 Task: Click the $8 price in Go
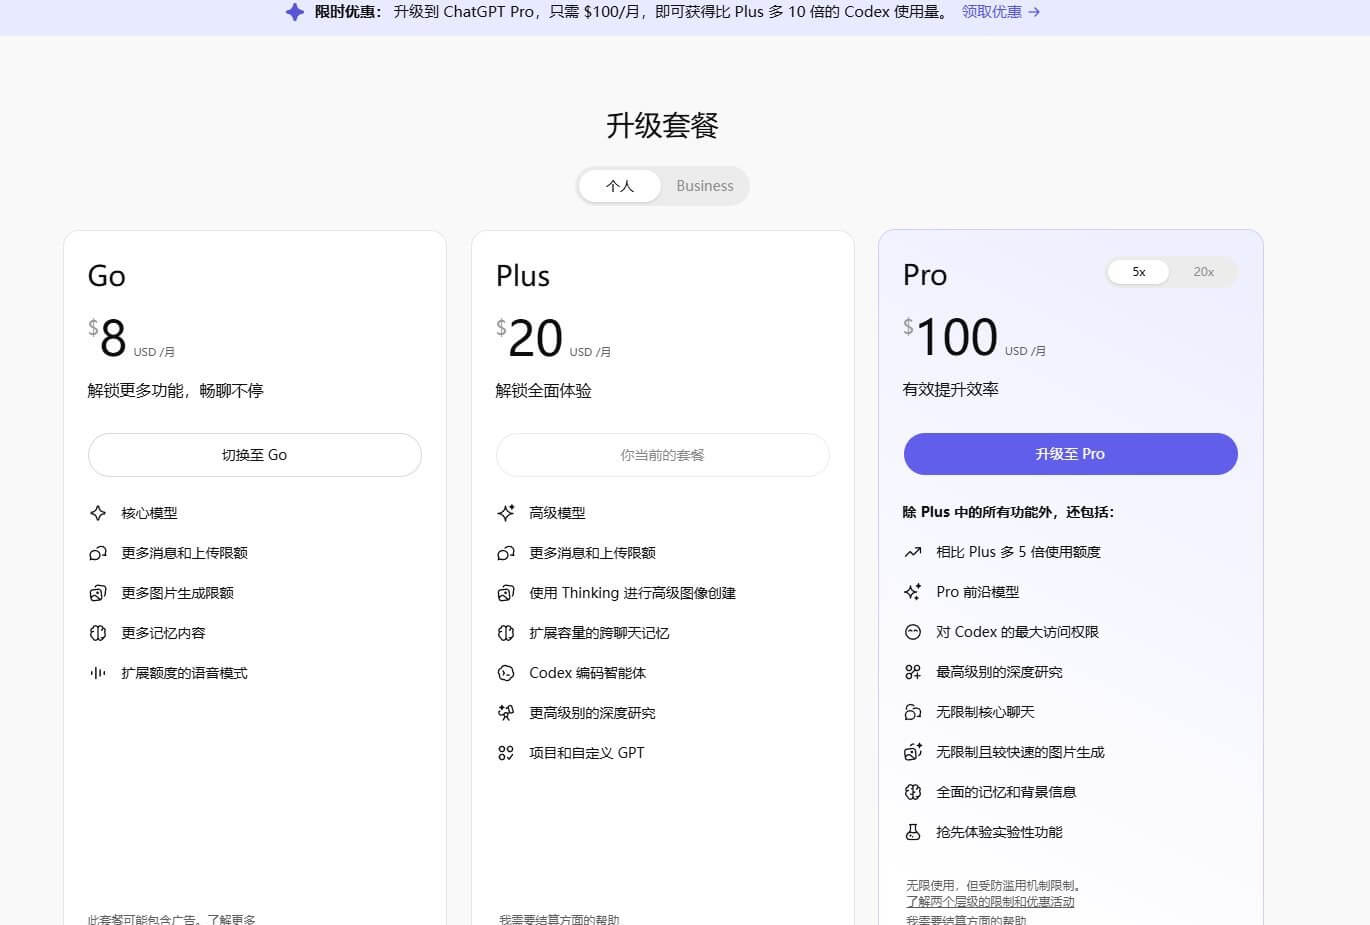point(108,338)
